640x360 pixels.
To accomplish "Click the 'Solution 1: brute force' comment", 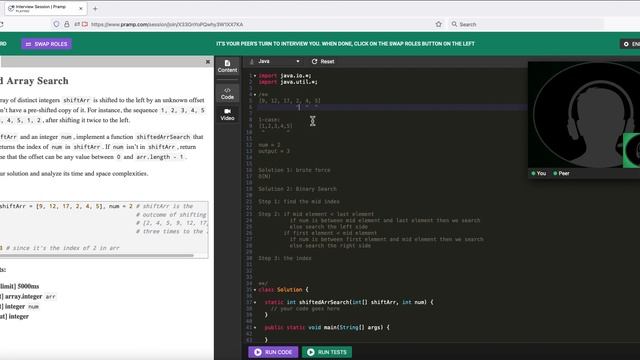I will pyautogui.click(x=294, y=170).
